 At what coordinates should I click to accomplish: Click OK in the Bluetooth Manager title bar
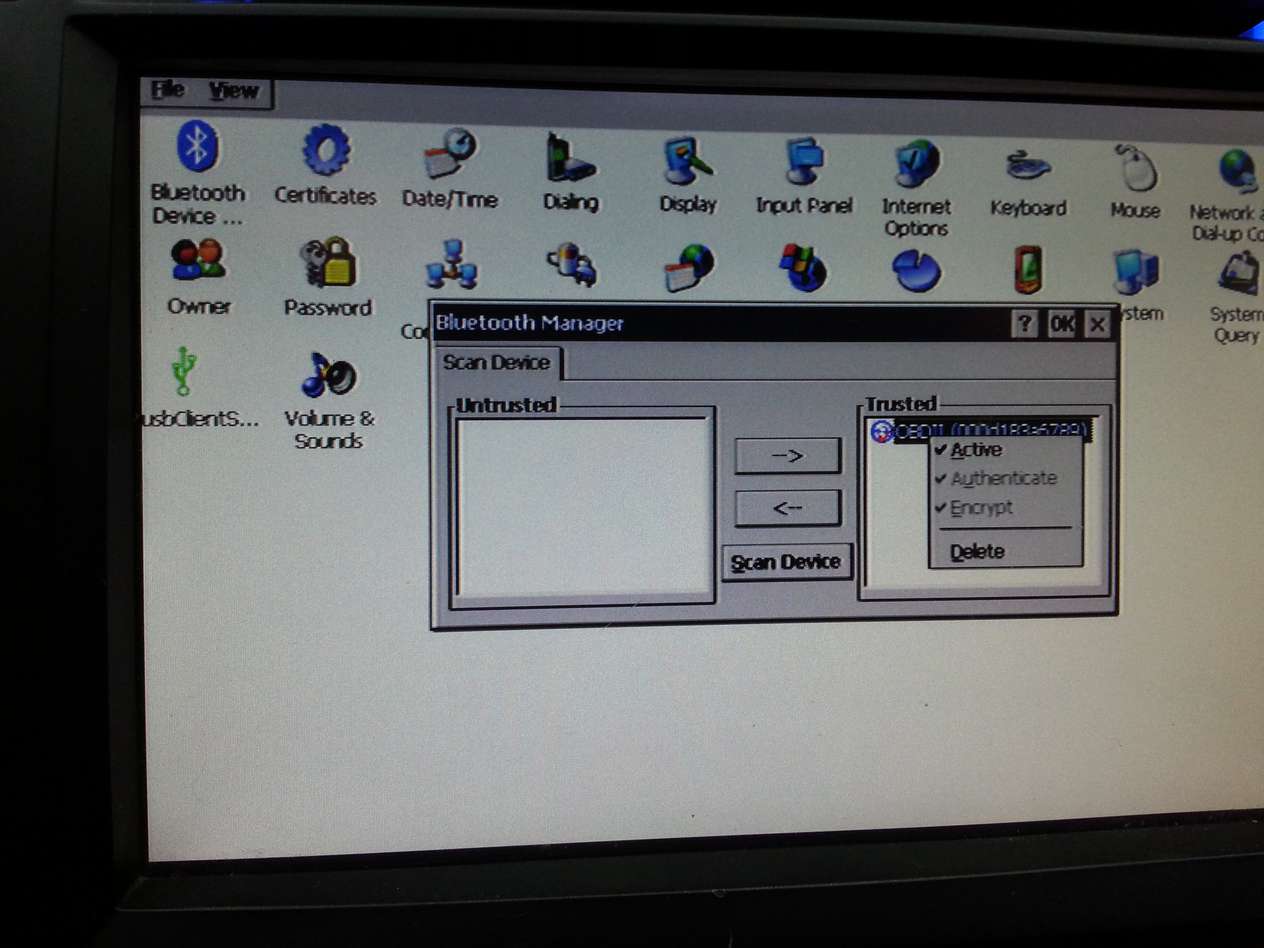click(x=1061, y=324)
